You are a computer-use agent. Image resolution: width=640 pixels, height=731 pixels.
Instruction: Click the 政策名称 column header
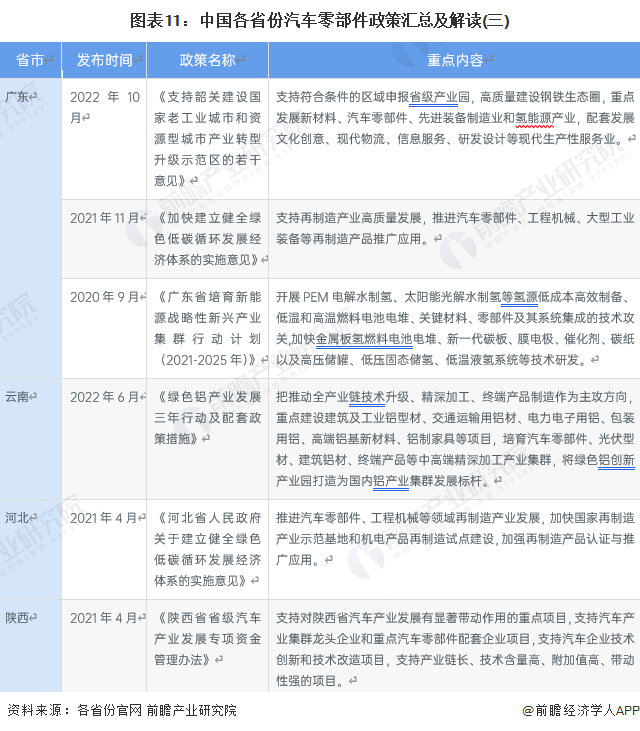click(207, 60)
